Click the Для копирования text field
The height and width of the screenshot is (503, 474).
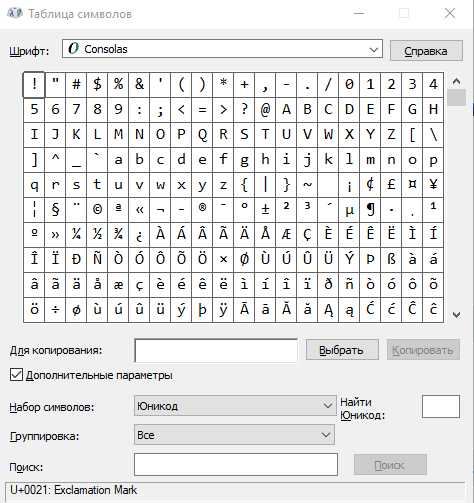point(216,350)
